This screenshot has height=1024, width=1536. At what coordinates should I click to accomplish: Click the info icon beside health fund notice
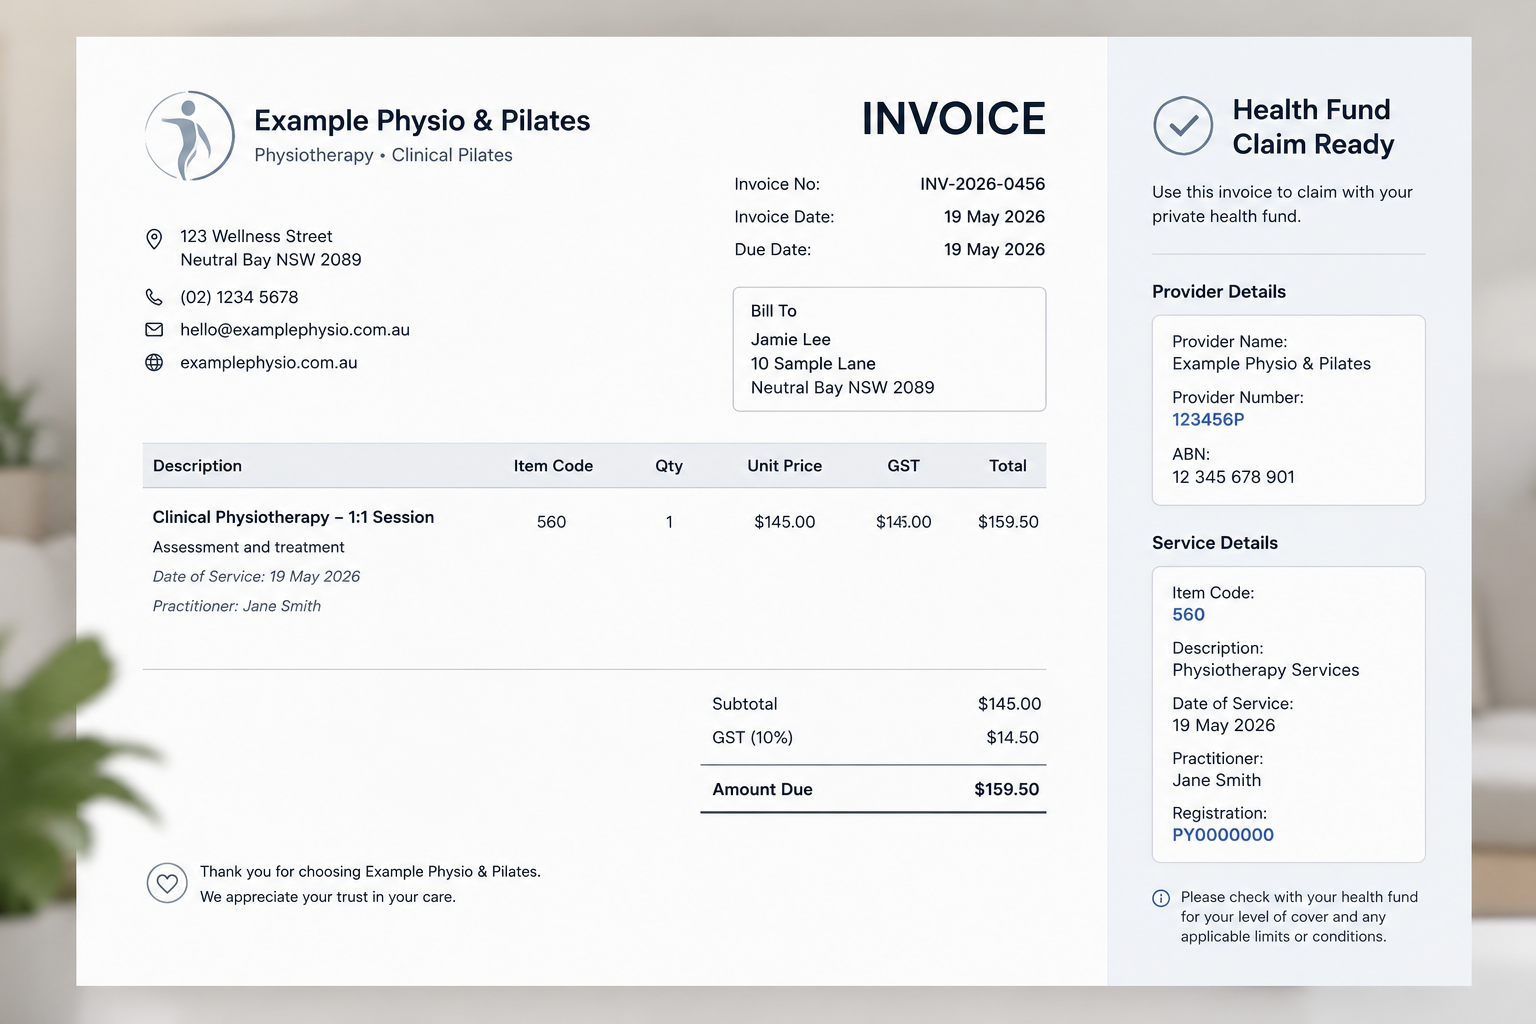click(x=1161, y=898)
